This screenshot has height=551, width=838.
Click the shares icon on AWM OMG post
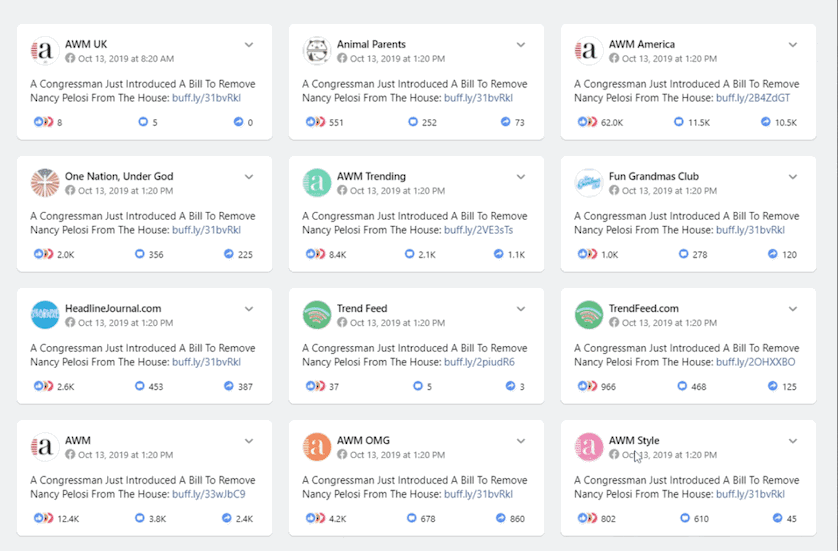pos(500,518)
